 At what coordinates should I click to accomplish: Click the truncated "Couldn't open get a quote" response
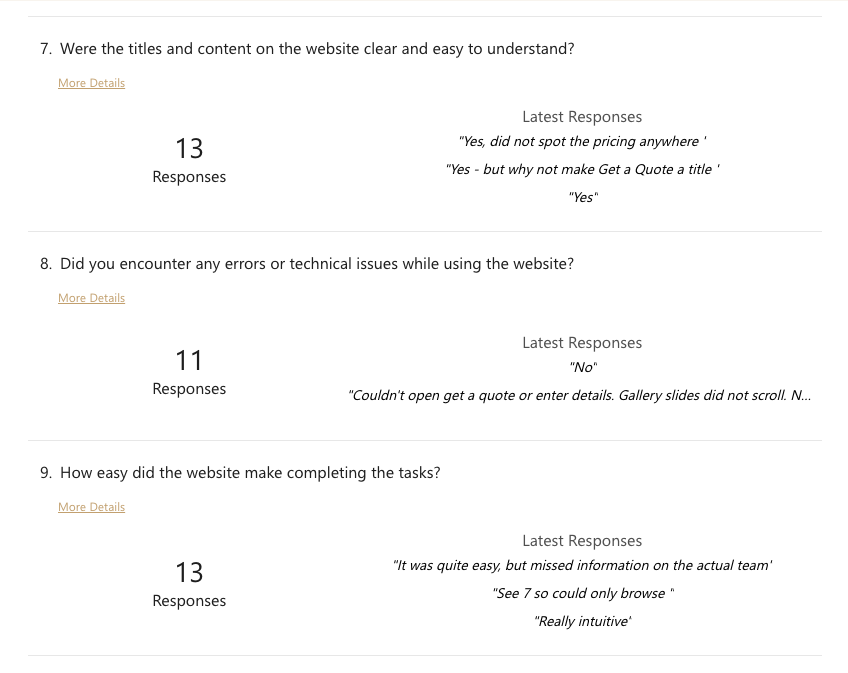pyautogui.click(x=579, y=396)
